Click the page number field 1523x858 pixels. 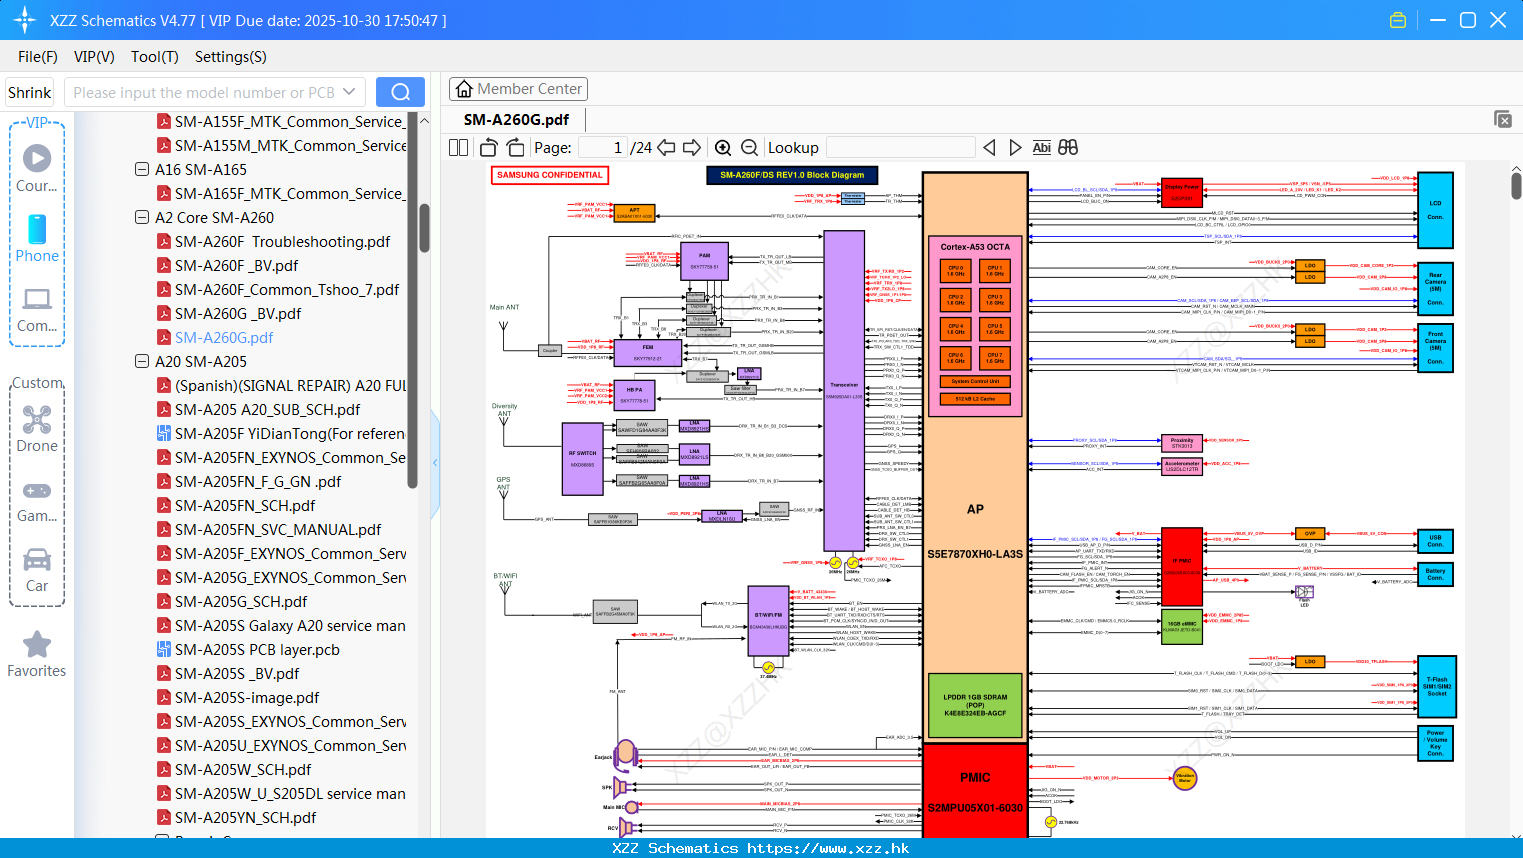tap(603, 148)
